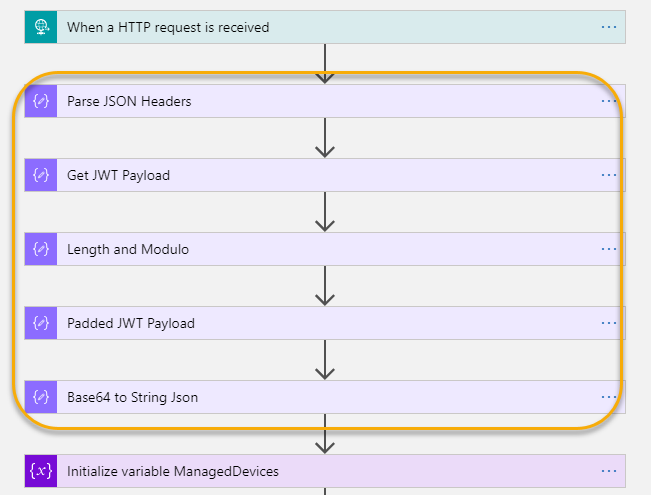651x495 pixels.
Task: Open ellipsis menu for Parse JSON Headers
Action: [609, 101]
